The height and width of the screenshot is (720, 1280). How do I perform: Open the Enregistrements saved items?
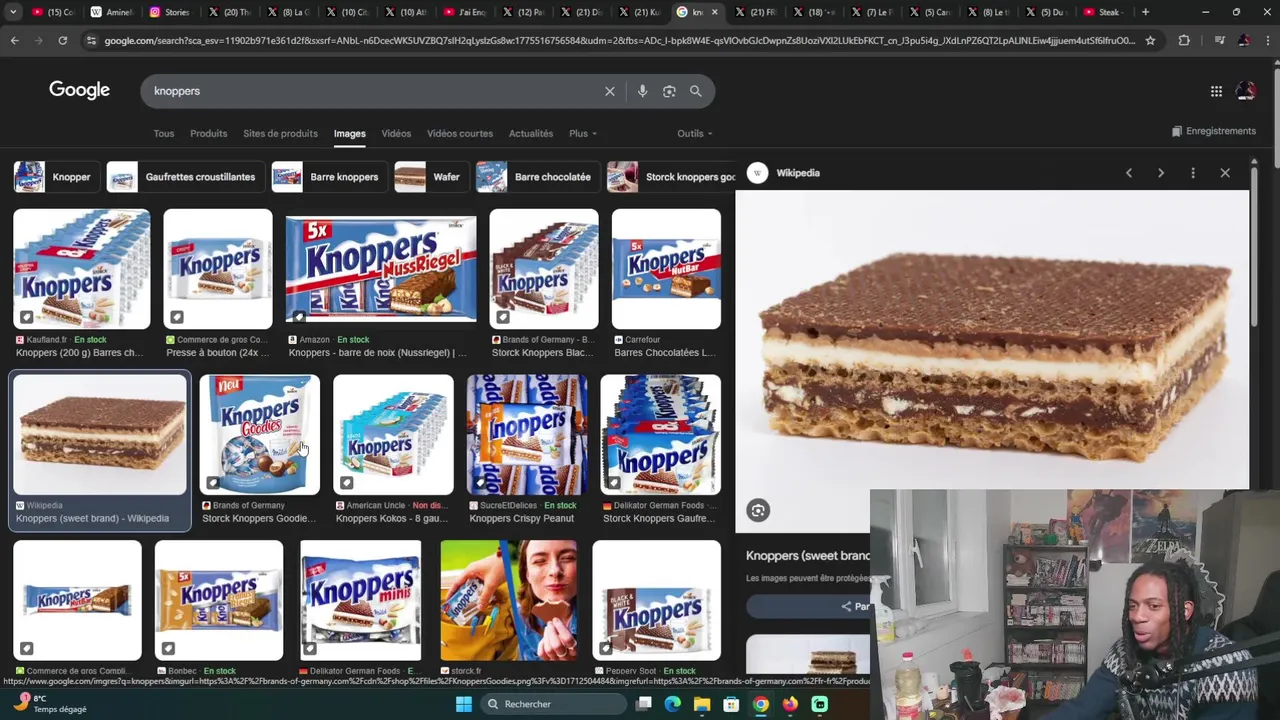click(1213, 131)
